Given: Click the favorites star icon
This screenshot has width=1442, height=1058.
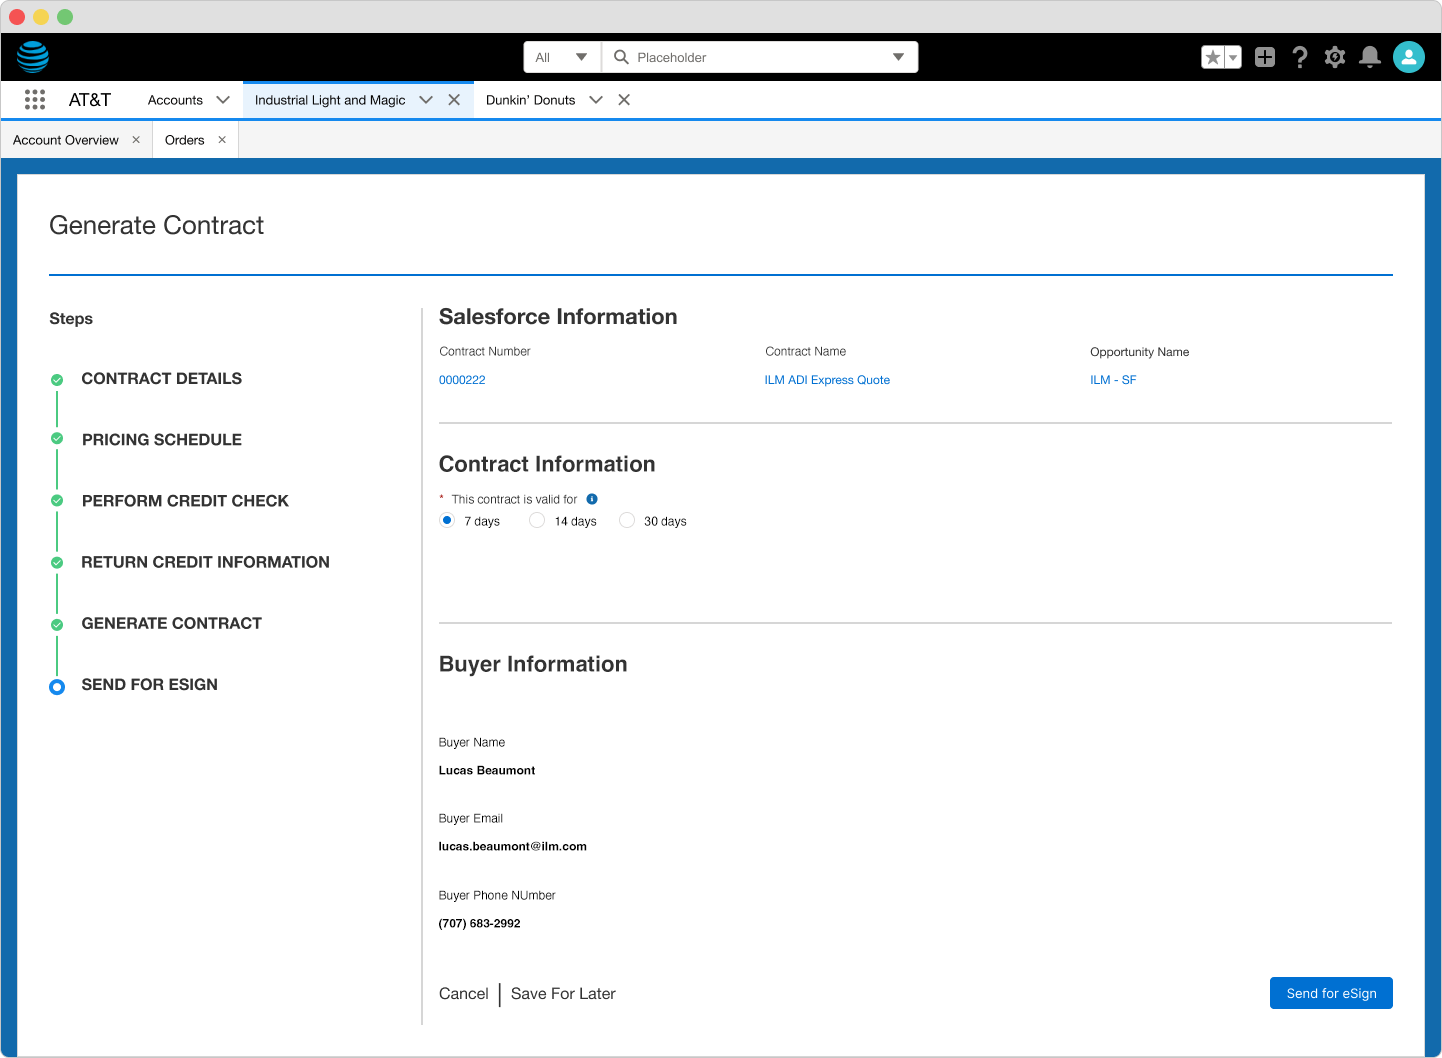Looking at the screenshot, I should (1213, 57).
